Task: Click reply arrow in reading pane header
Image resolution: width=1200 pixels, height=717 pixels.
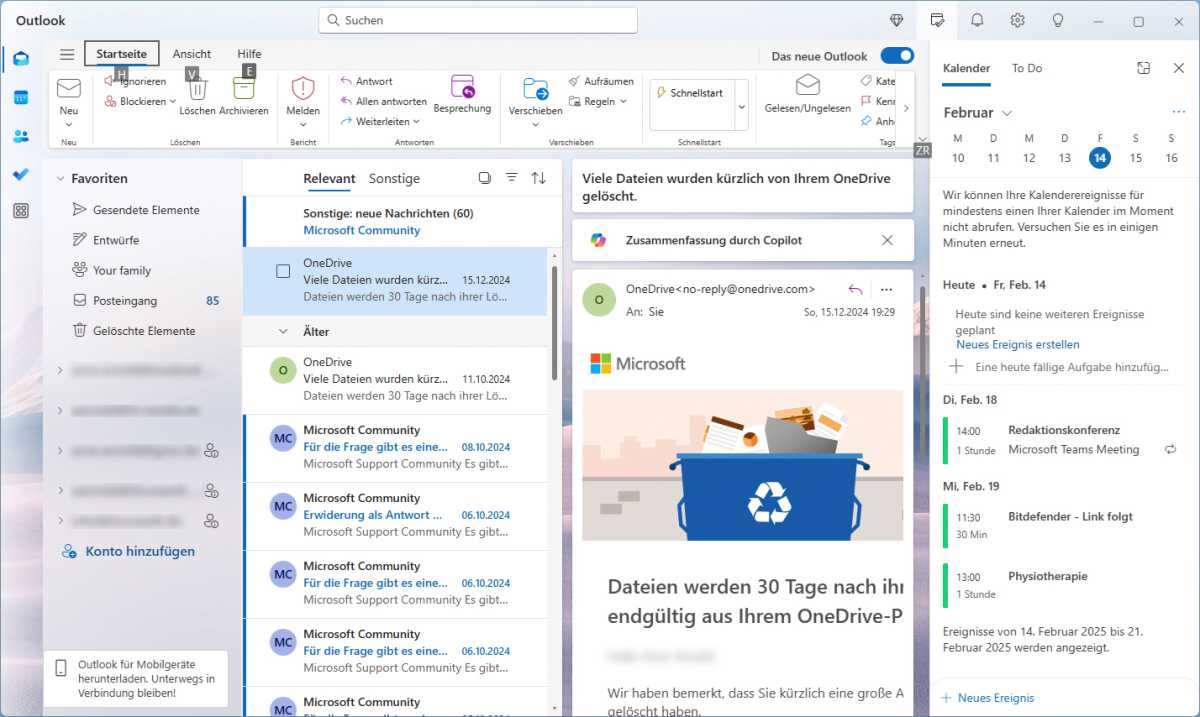Action: [855, 289]
